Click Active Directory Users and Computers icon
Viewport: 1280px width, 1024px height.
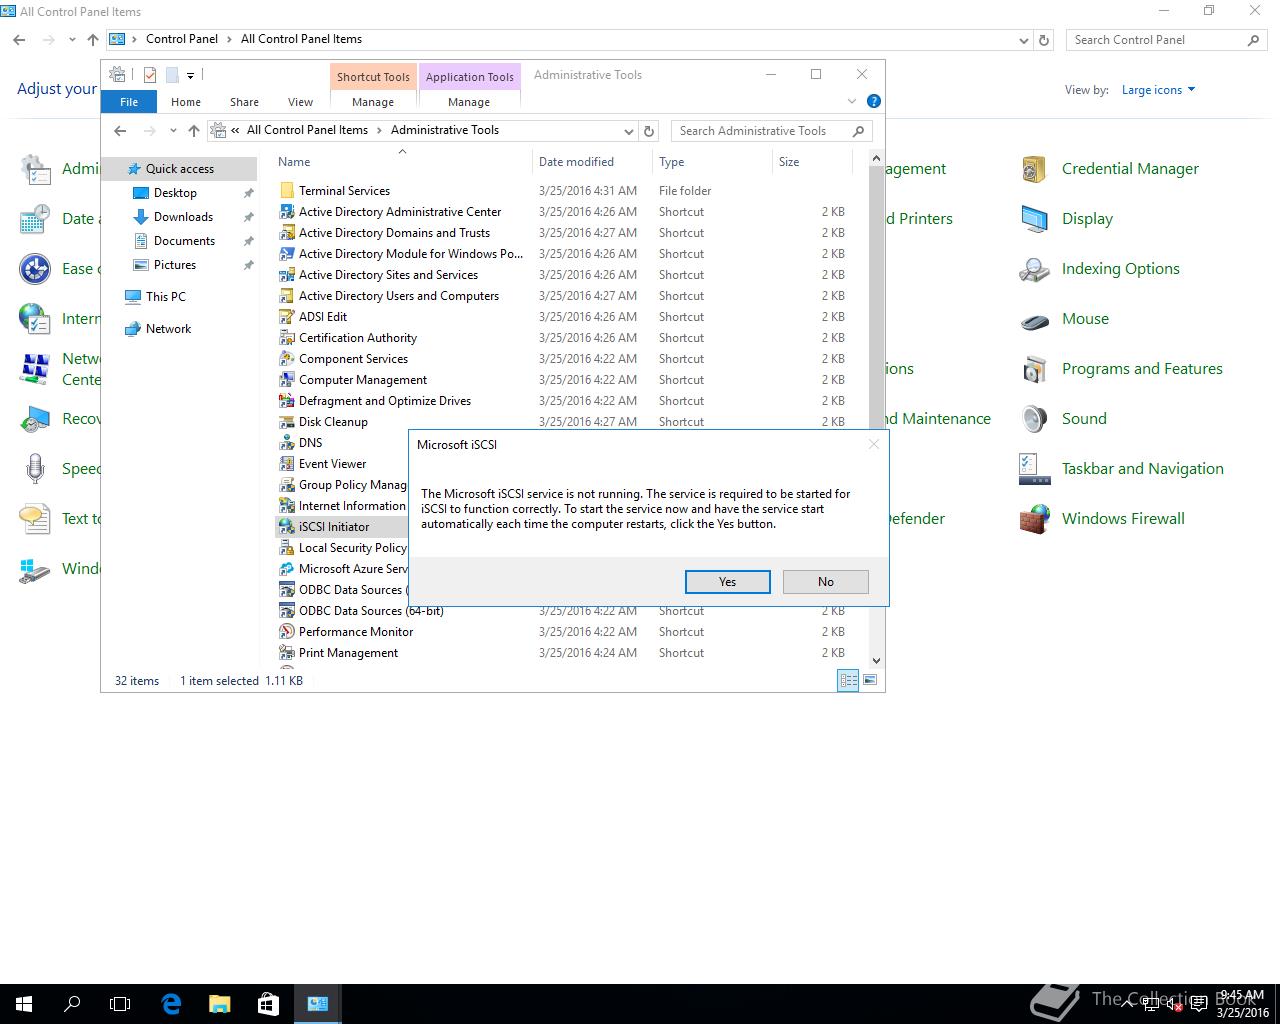pos(287,296)
